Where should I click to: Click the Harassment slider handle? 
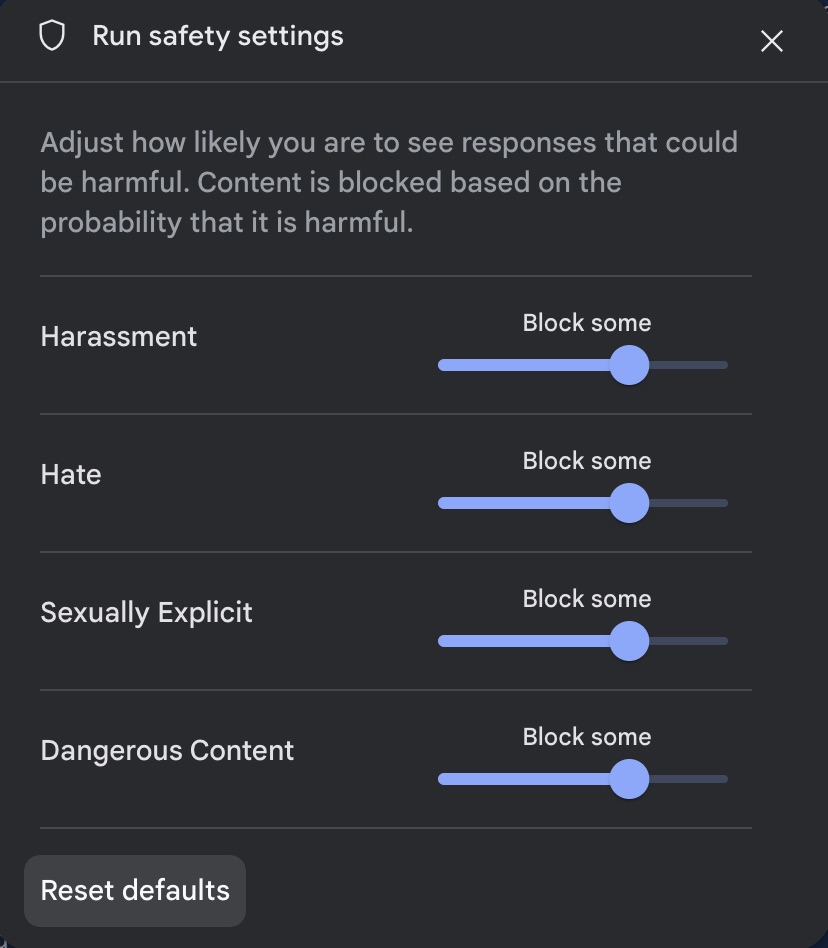(x=629, y=365)
